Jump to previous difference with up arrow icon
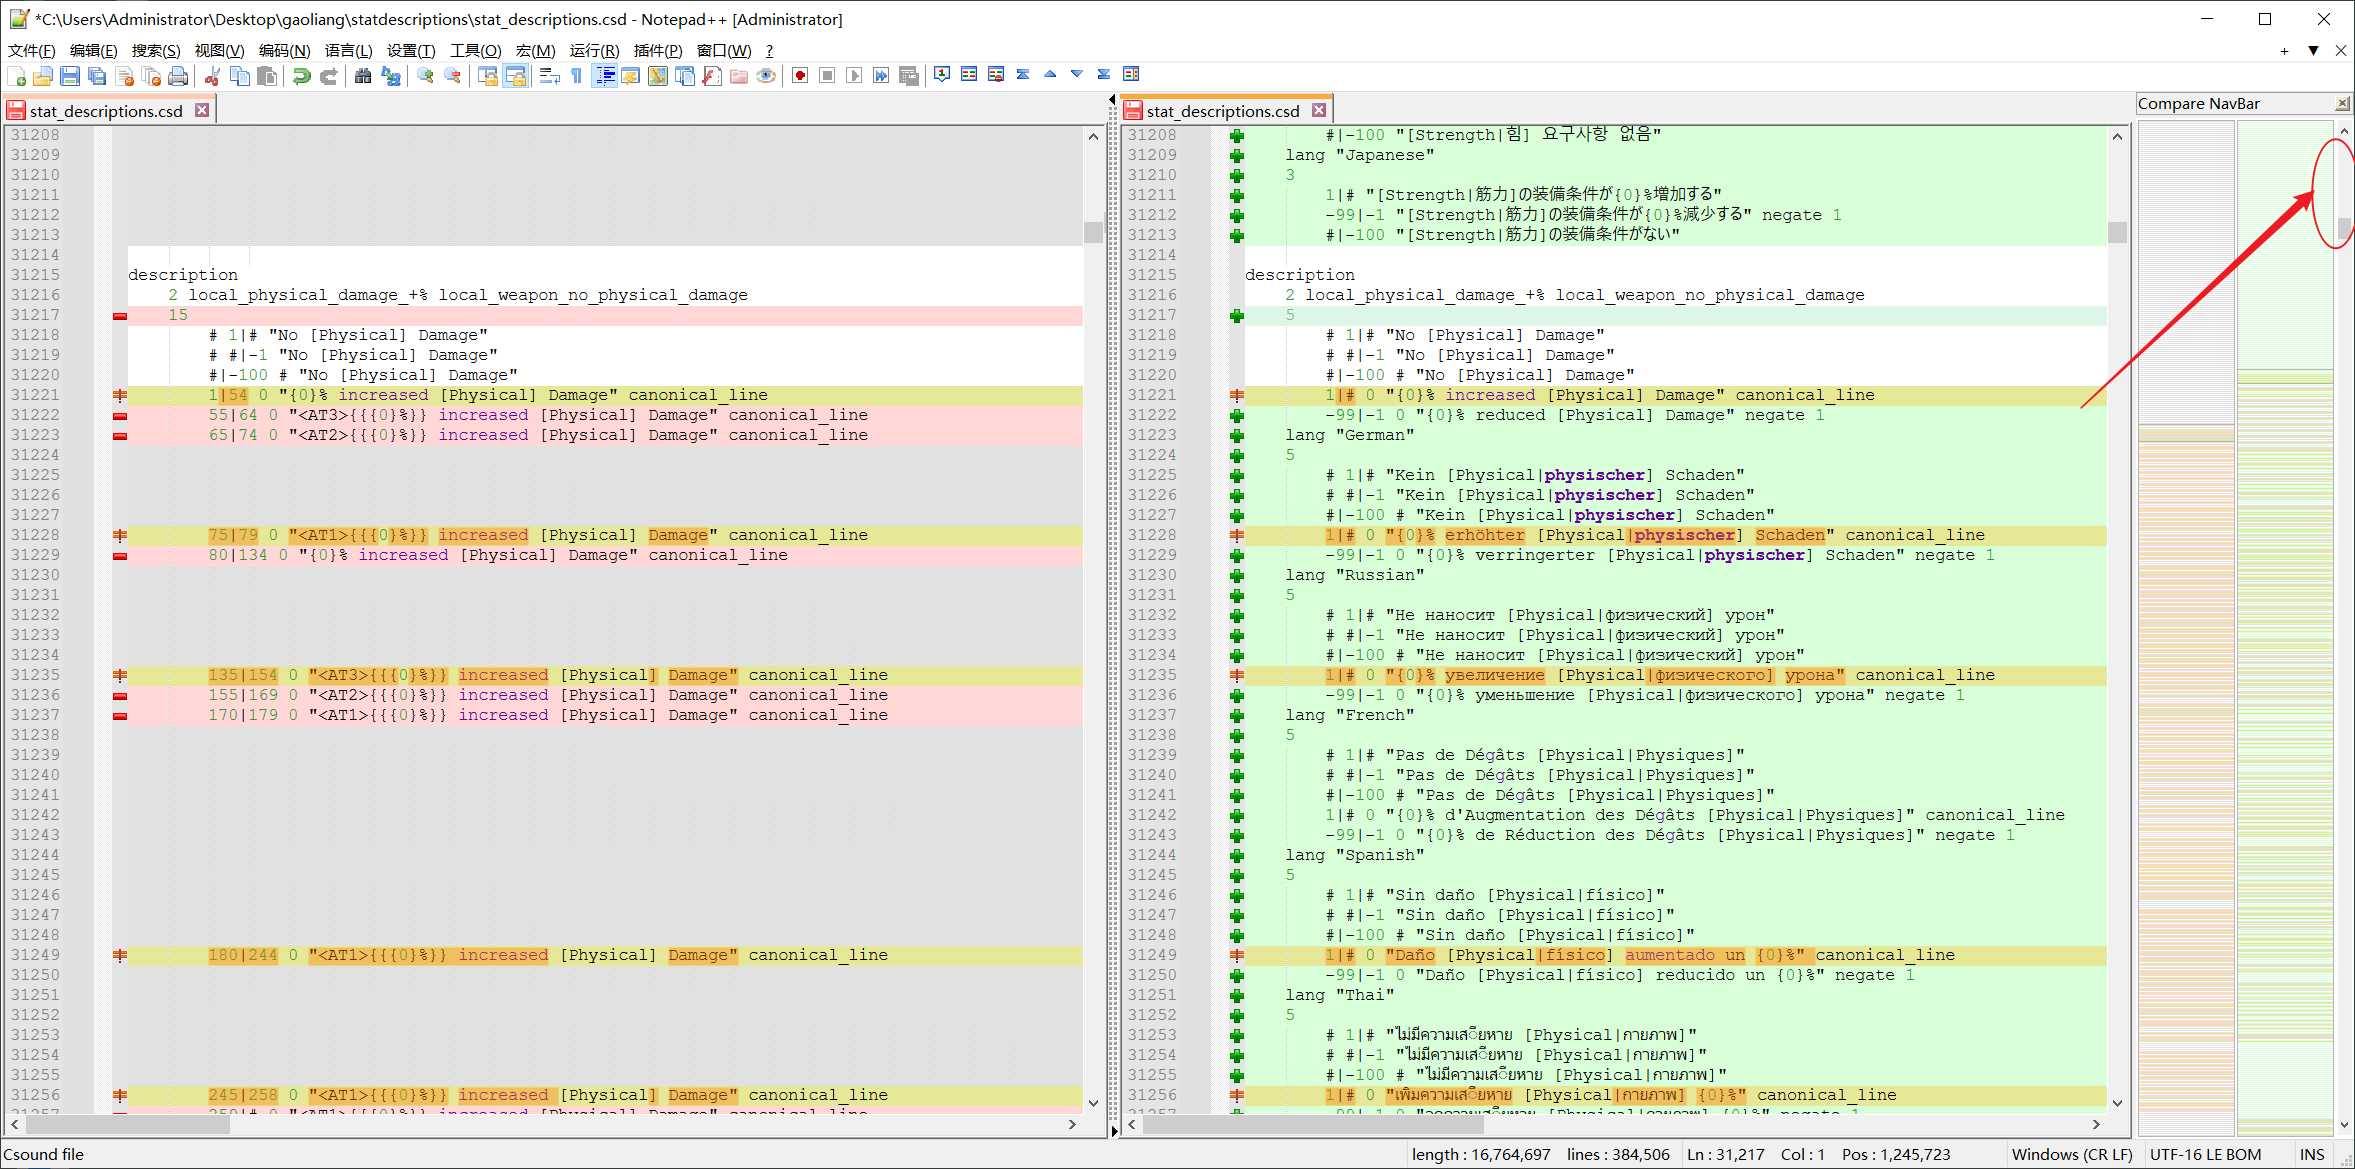Screen dimensions: 2355x1169 click(x=1050, y=74)
